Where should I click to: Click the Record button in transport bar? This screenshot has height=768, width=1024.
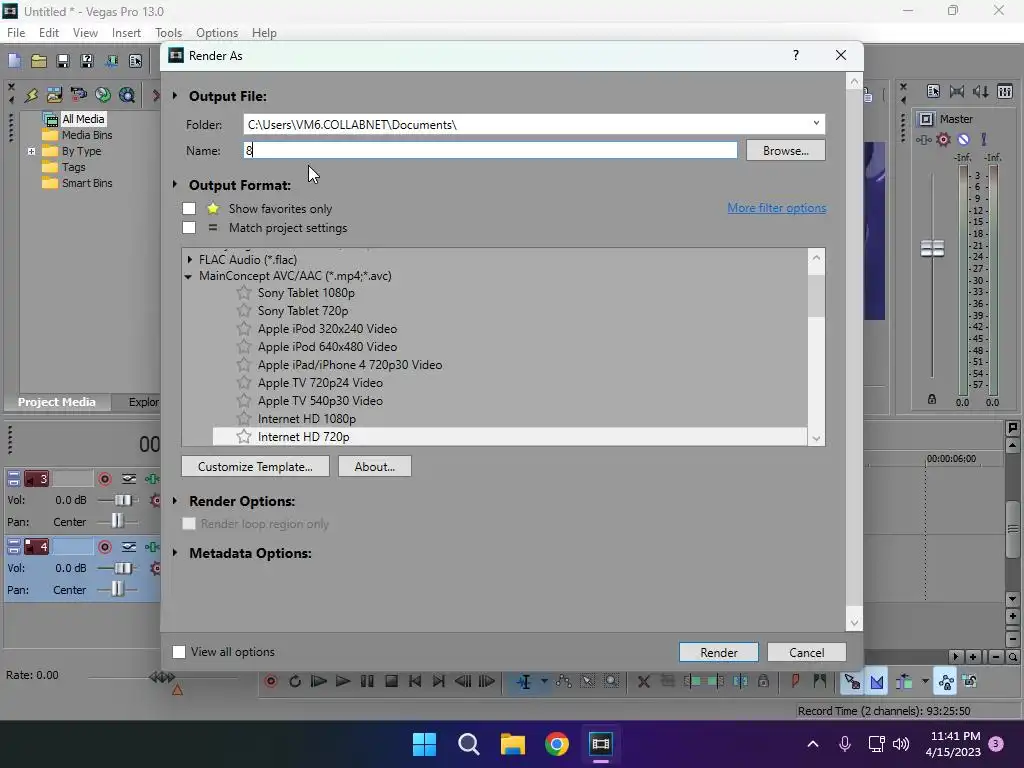[x=270, y=681]
